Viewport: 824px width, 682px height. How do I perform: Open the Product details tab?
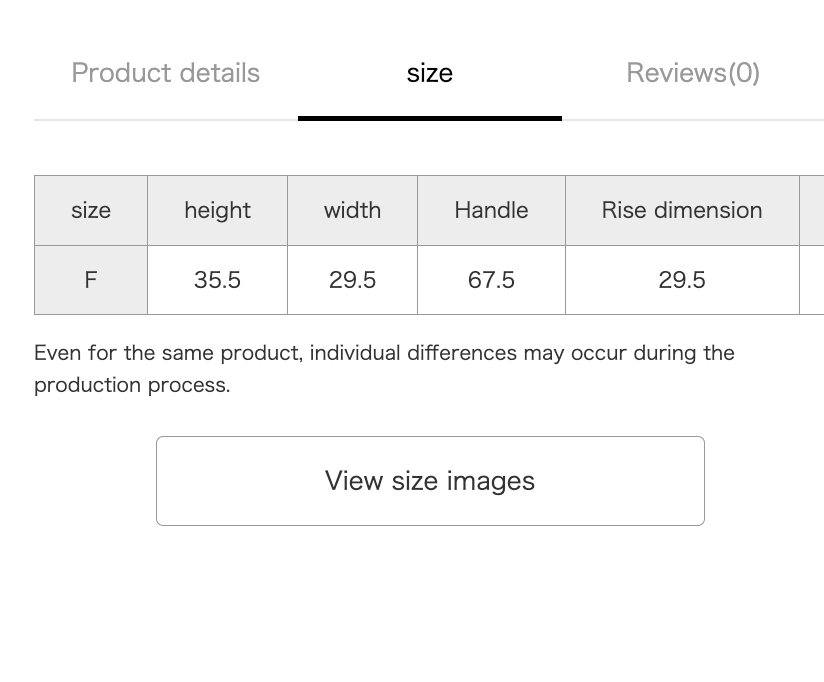point(166,73)
